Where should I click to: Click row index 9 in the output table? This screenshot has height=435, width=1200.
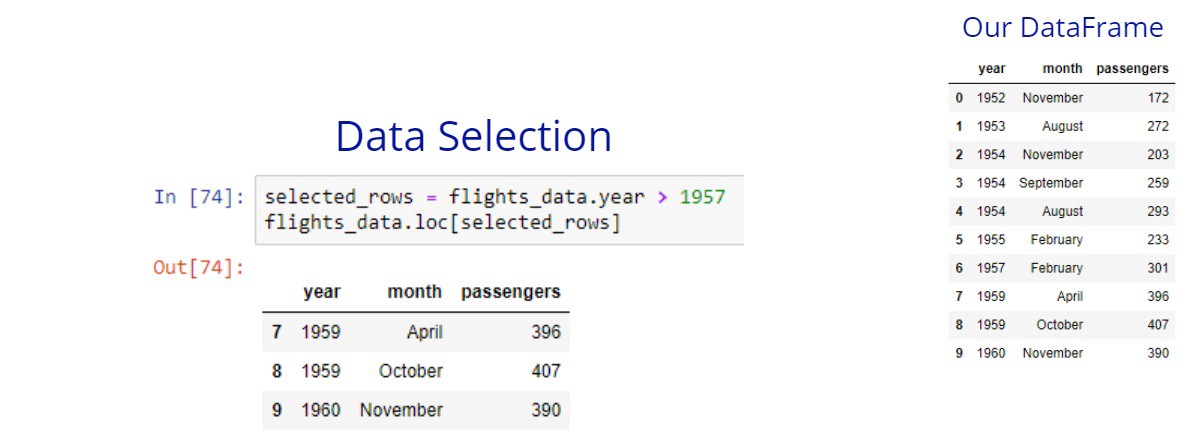pyautogui.click(x=277, y=410)
